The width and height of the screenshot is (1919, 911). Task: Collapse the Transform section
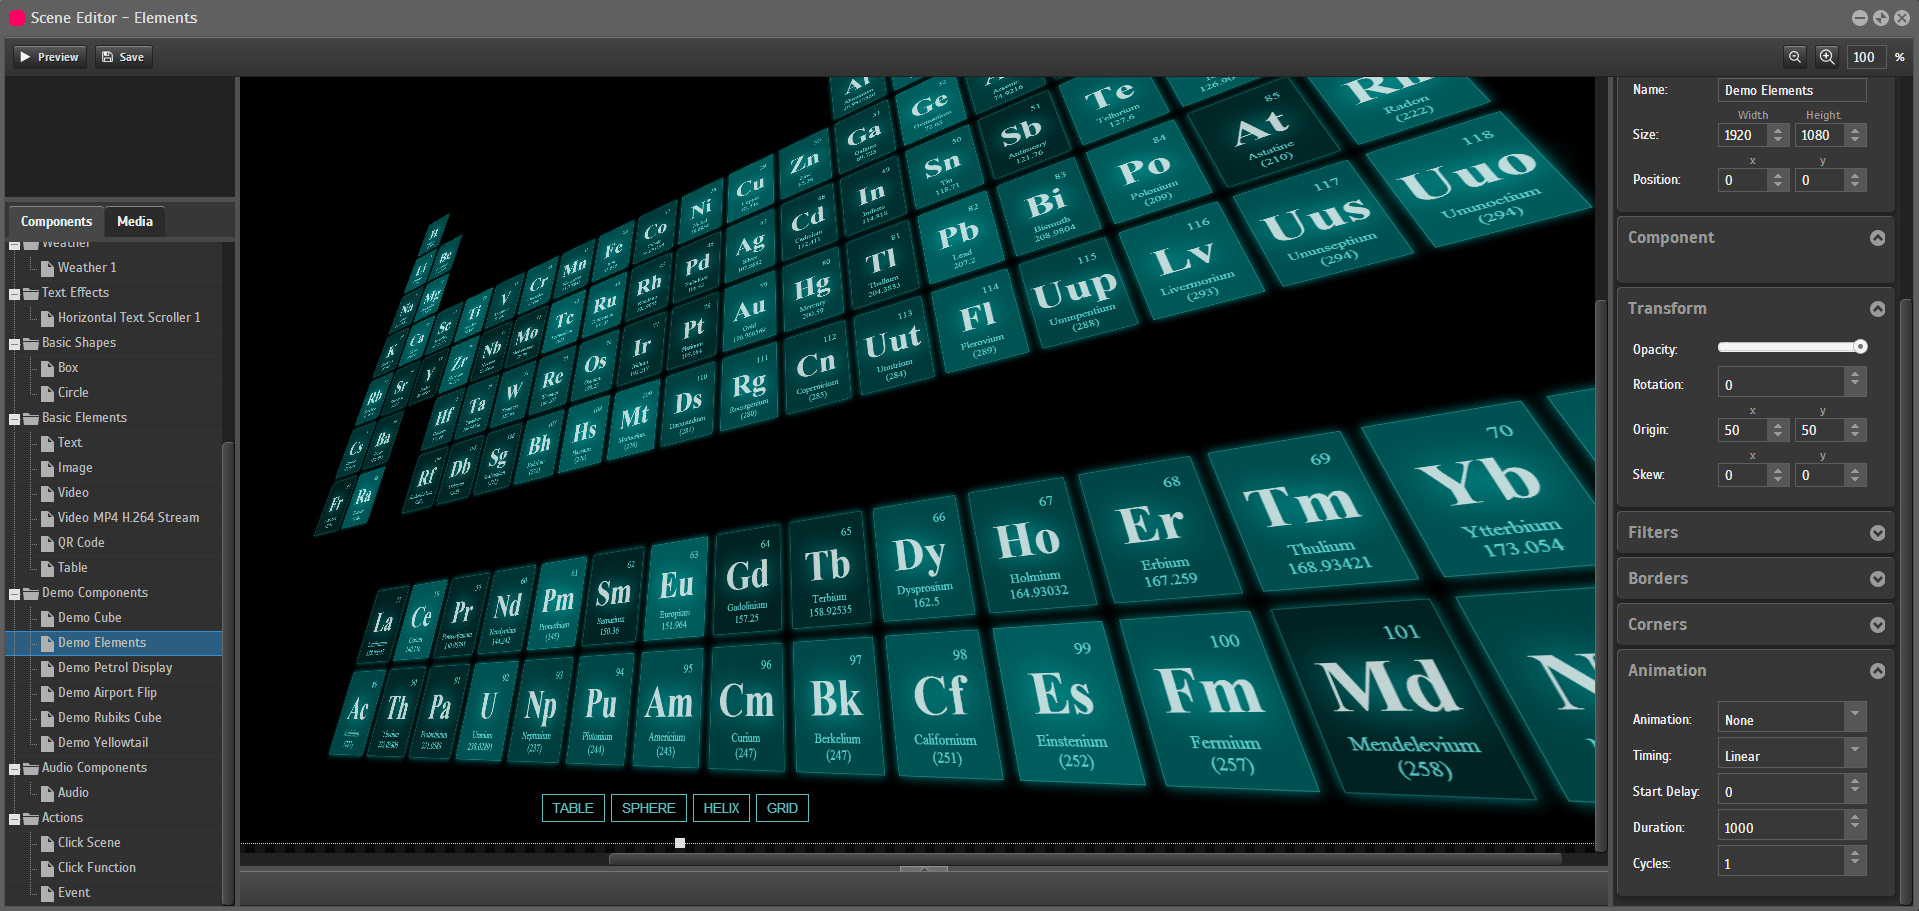1877,309
